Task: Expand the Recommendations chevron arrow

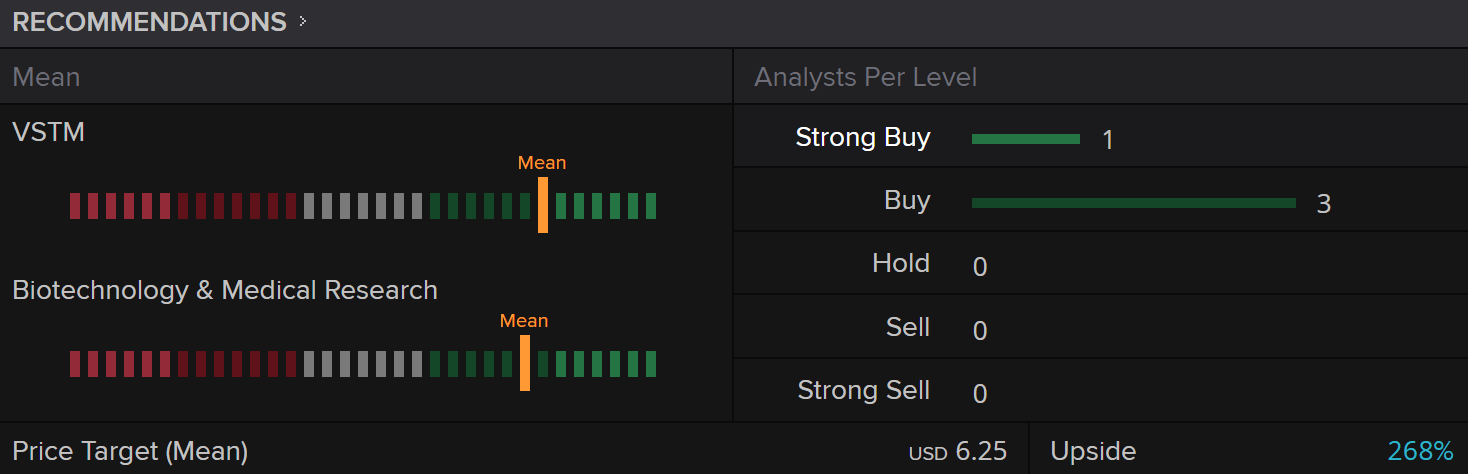Action: (x=302, y=22)
